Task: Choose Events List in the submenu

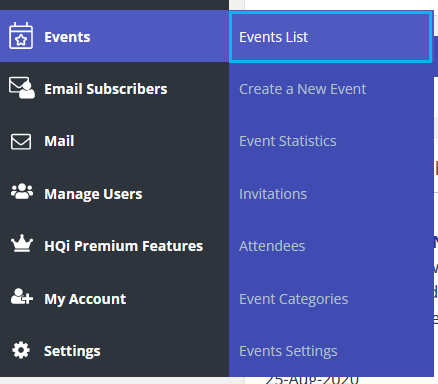Action: click(331, 37)
